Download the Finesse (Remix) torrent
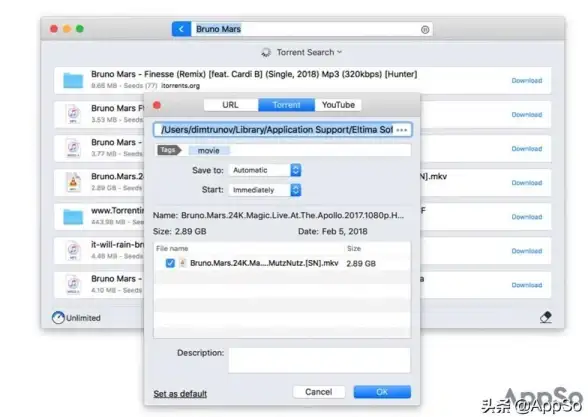Viewport: 588px width, 417px height. coord(527,81)
